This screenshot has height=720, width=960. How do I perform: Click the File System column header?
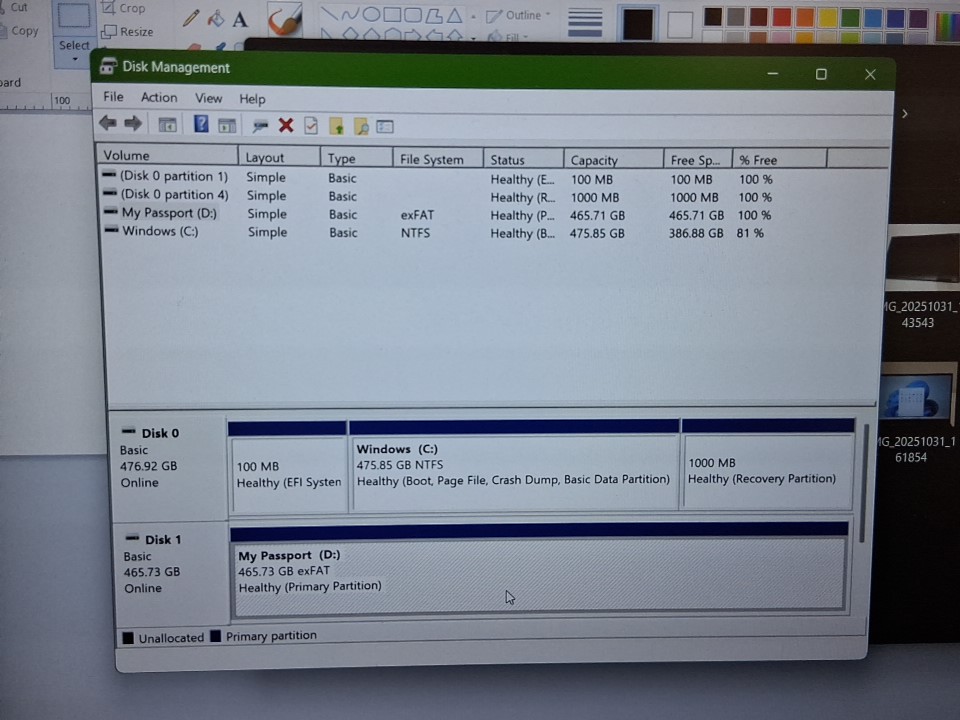click(431, 160)
